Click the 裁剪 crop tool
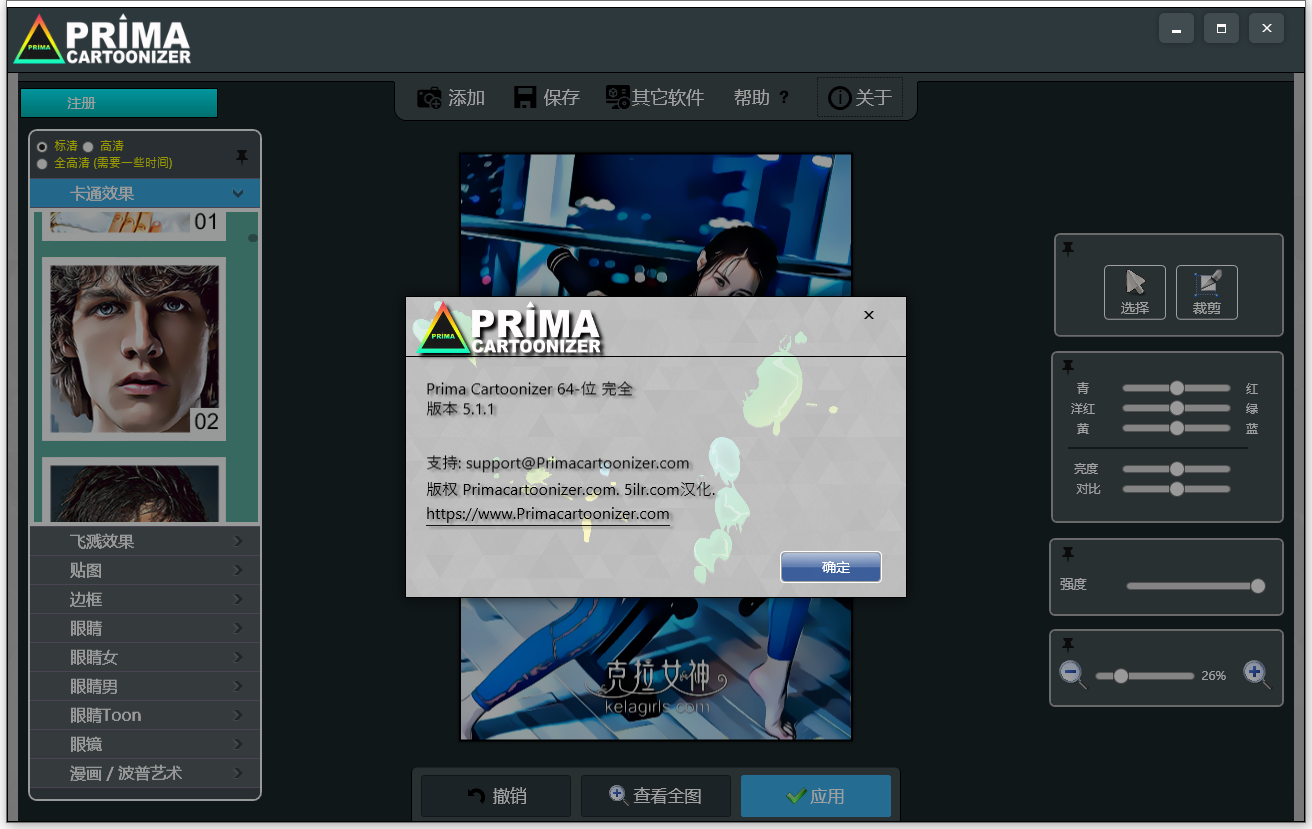1312x829 pixels. pyautogui.click(x=1207, y=292)
